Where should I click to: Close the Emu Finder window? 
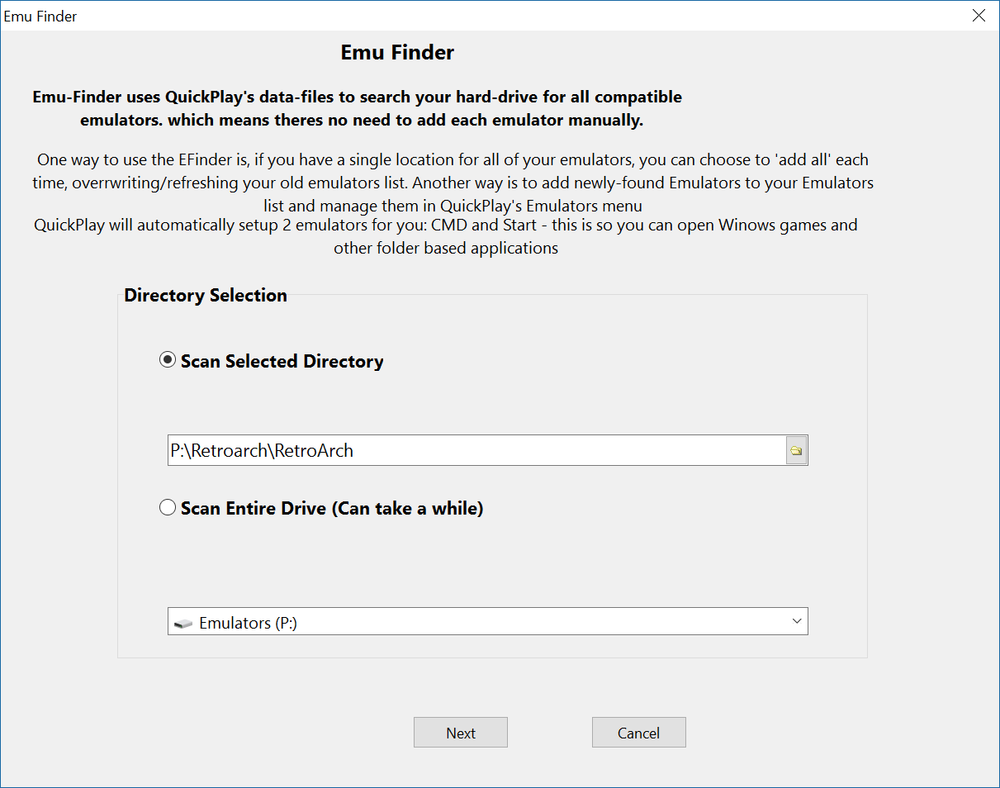point(978,15)
